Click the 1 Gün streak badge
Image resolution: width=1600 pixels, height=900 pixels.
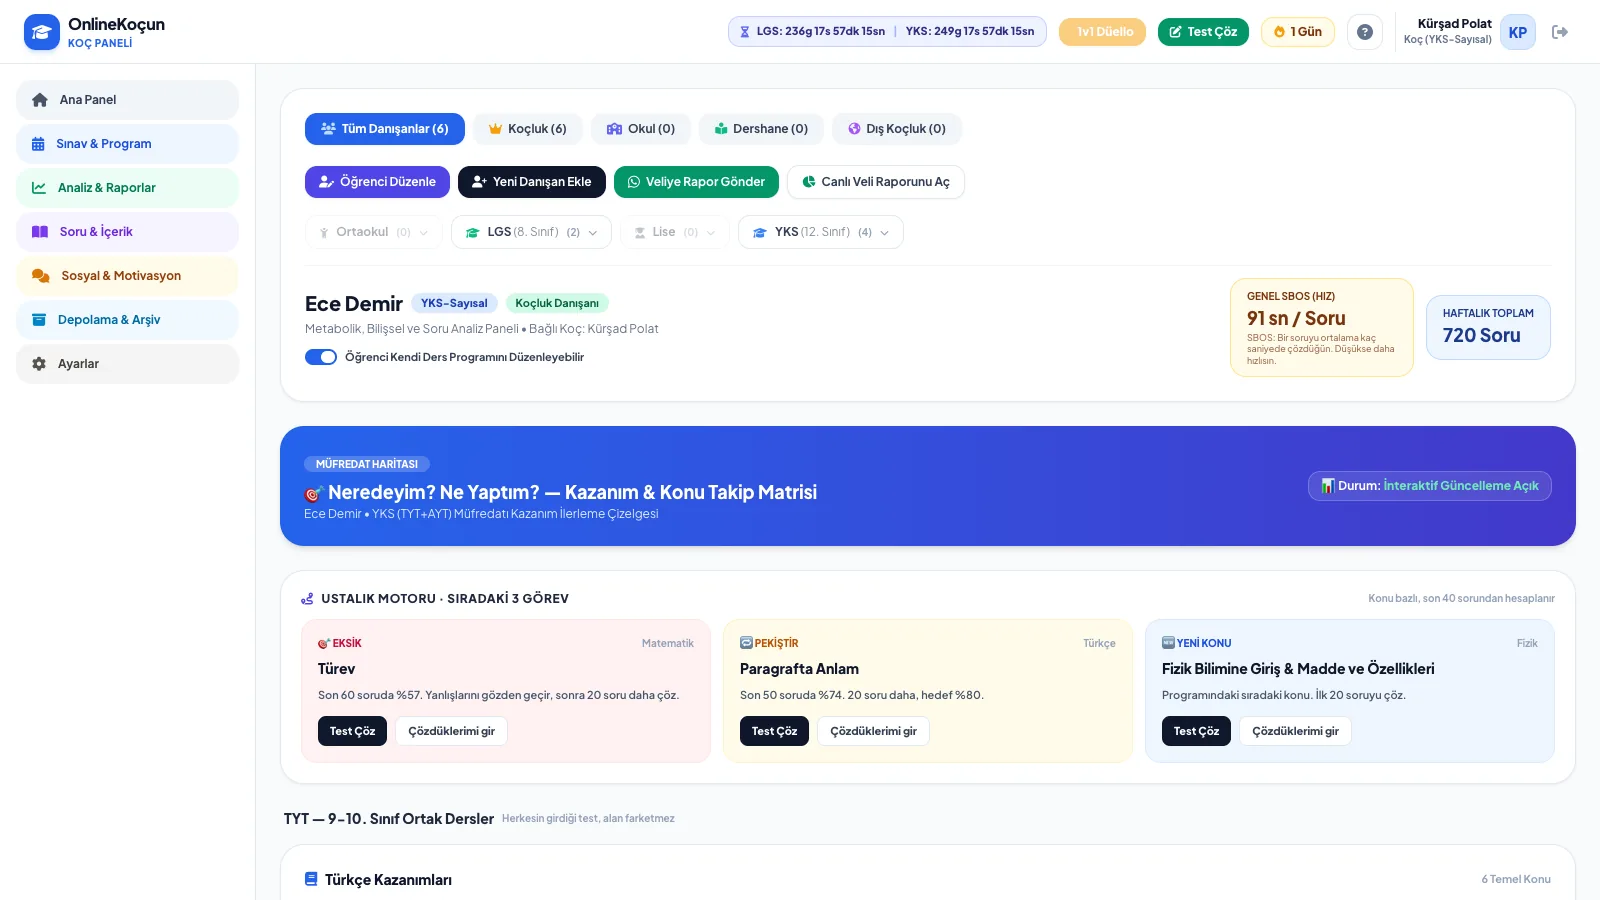pyautogui.click(x=1298, y=32)
